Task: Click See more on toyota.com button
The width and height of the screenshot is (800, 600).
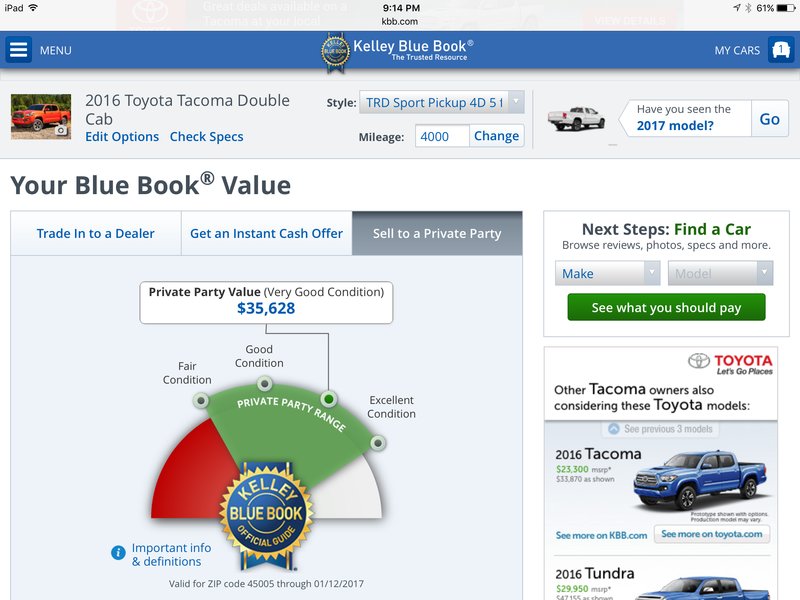Action: (712, 534)
